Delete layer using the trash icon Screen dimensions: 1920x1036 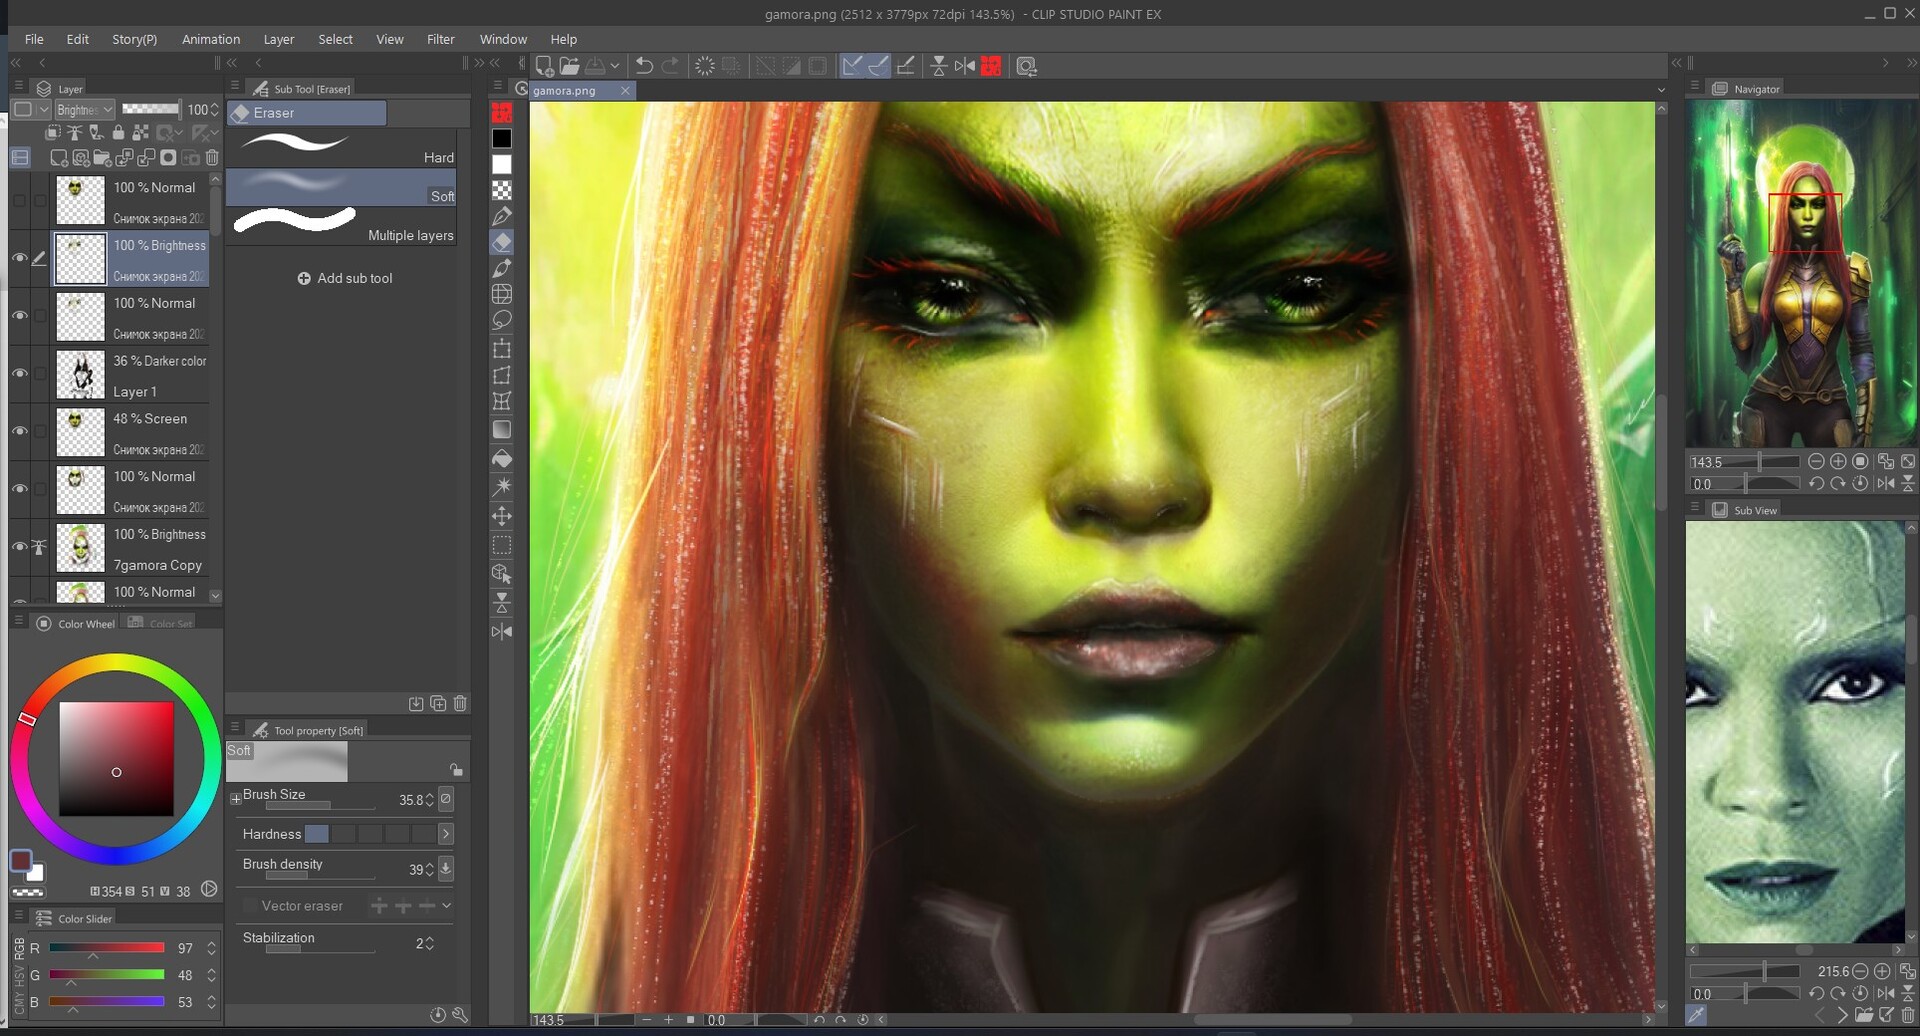coord(212,158)
